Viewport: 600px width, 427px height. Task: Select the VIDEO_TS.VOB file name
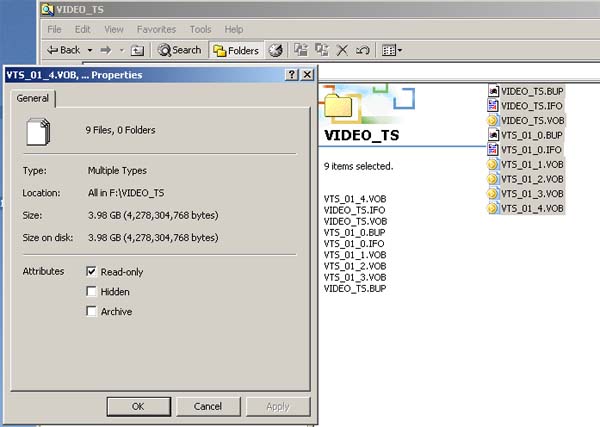coord(533,121)
